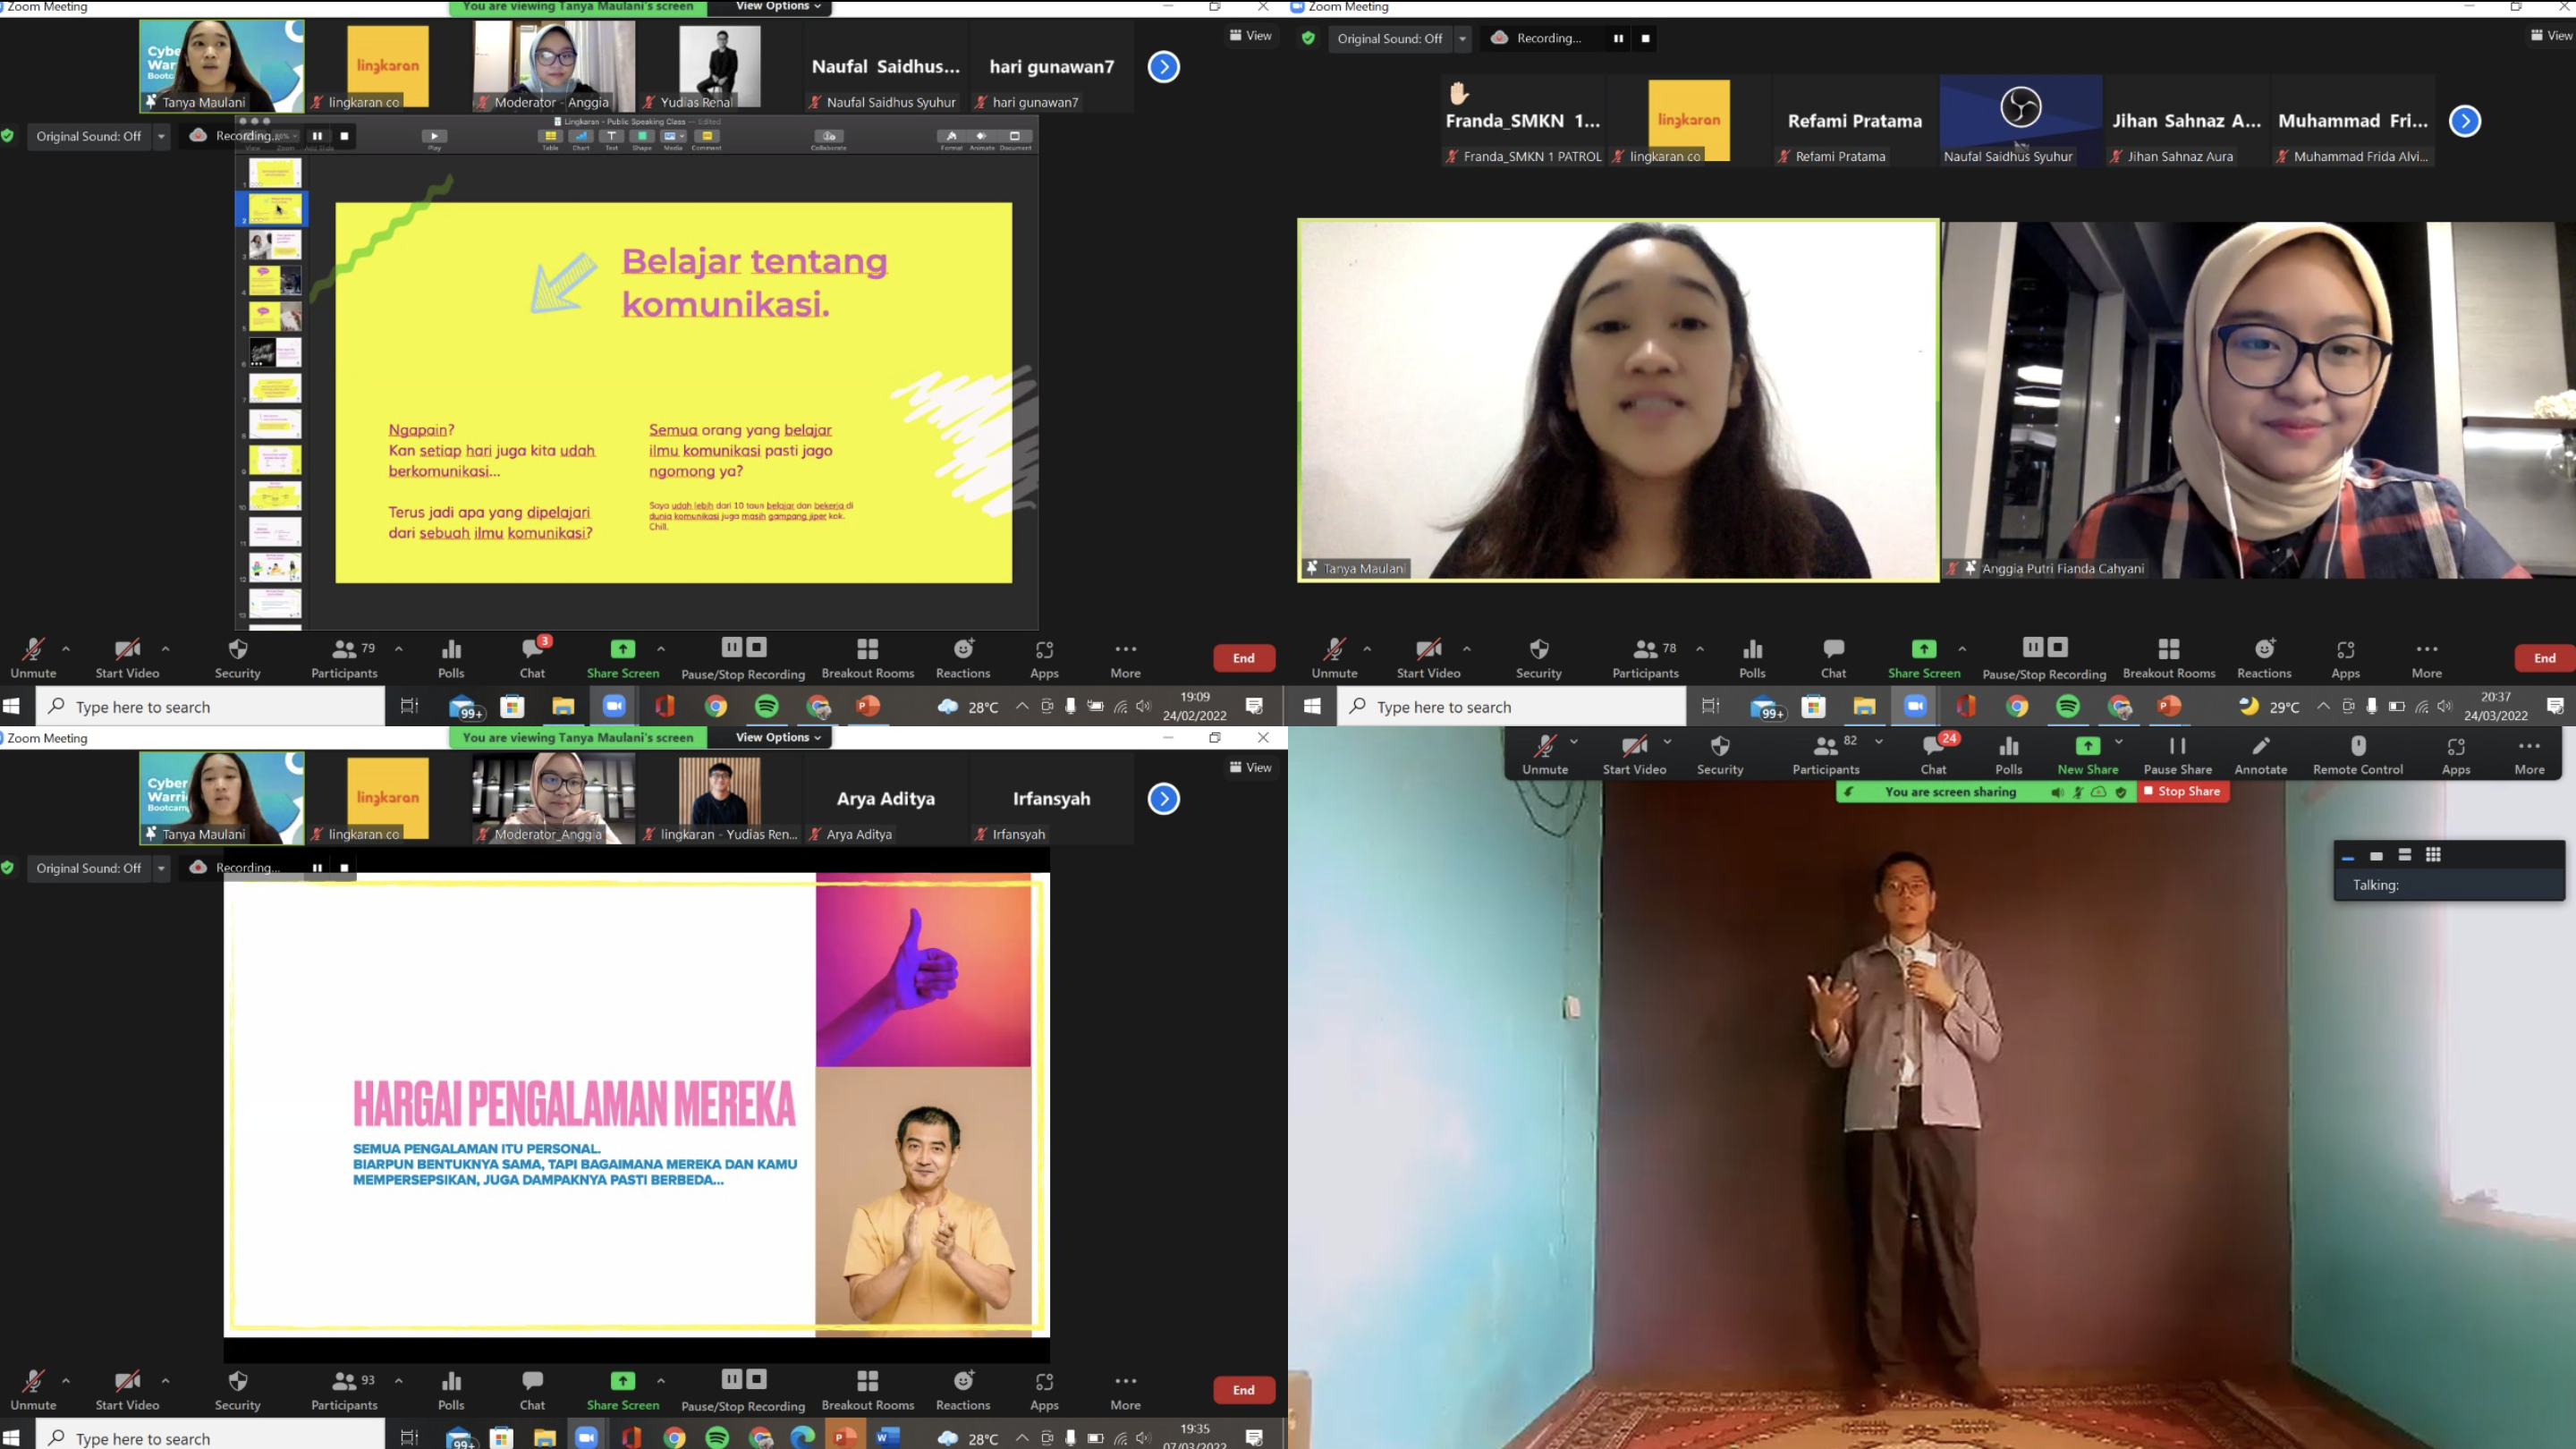This screenshot has width=2576, height=1449.
Task: Expand Participants caret in screen-sharing toolbar
Action: (1879, 741)
